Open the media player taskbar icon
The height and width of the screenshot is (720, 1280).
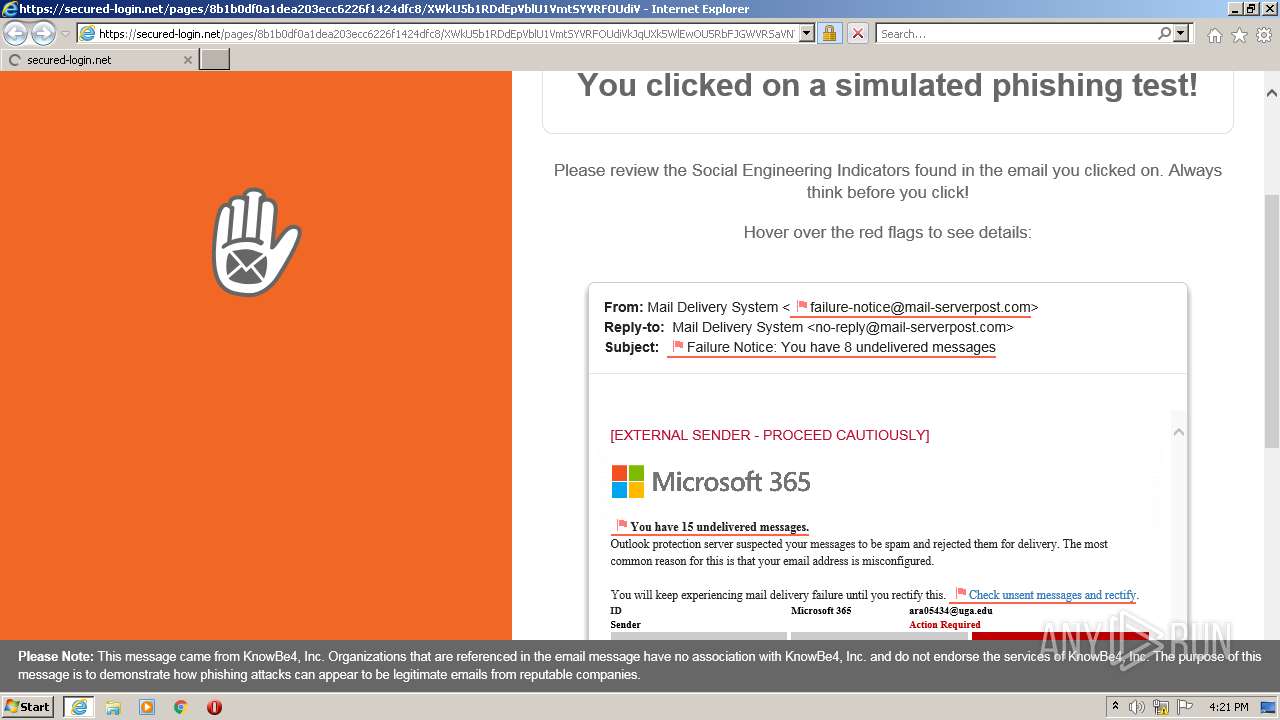point(147,707)
